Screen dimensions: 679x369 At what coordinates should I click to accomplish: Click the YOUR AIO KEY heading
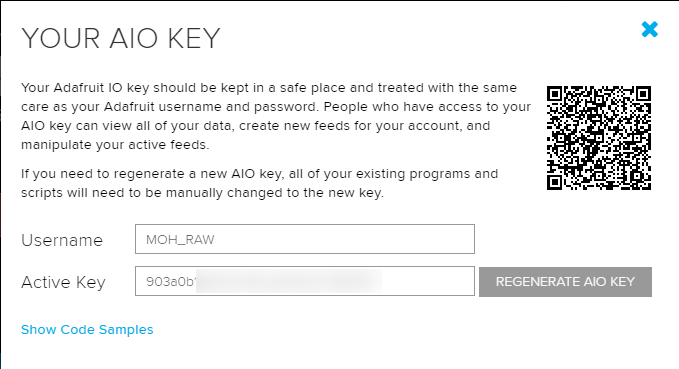[121, 39]
